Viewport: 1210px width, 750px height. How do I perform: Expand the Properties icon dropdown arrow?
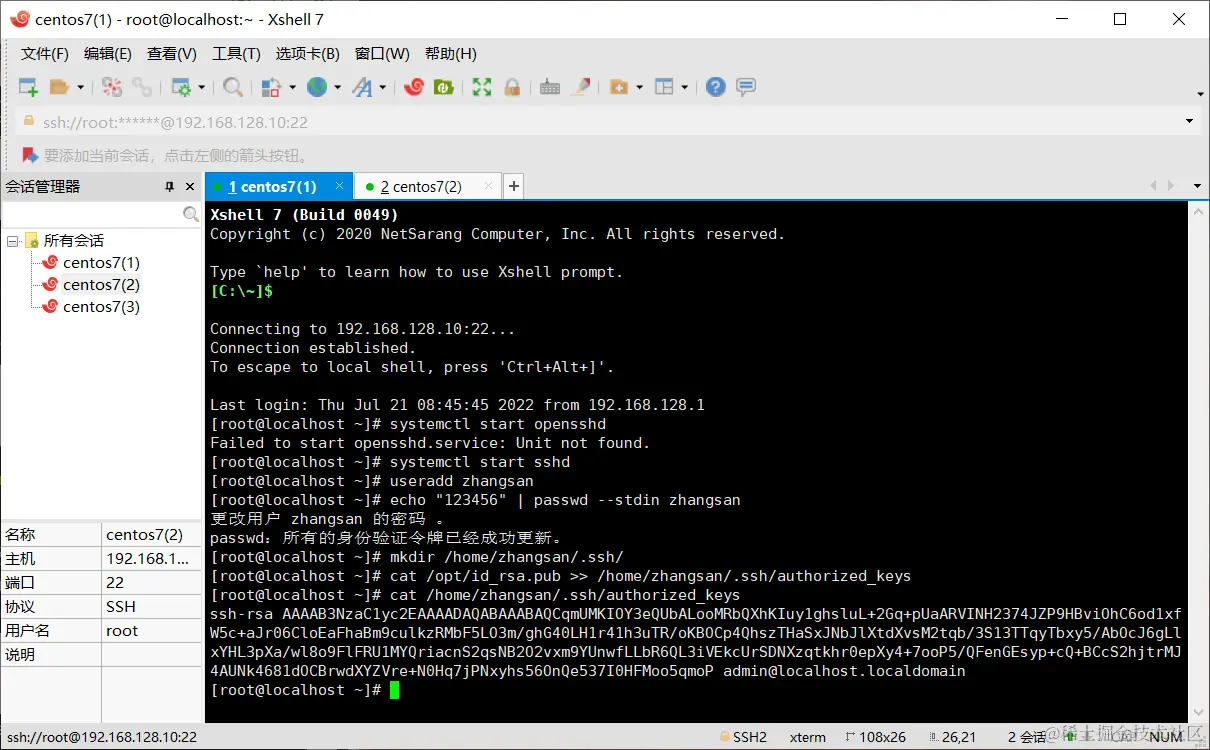201,88
